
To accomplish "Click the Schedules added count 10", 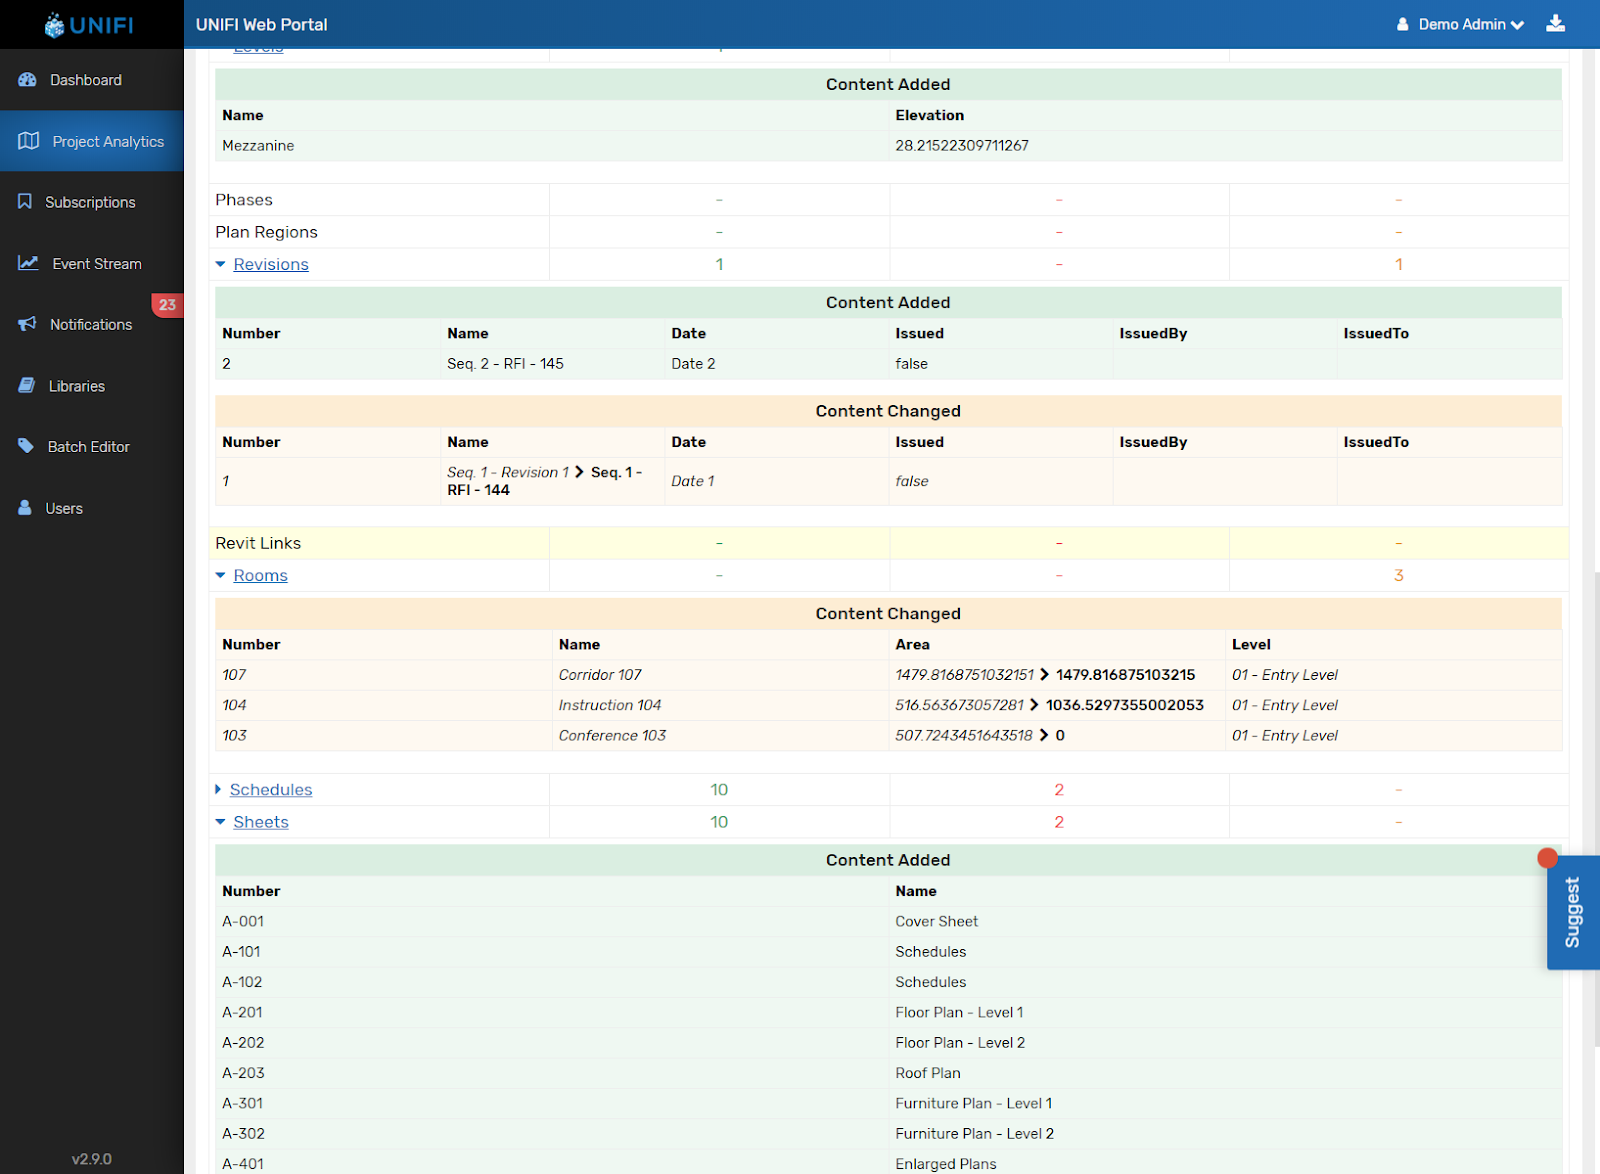I will [x=719, y=790].
